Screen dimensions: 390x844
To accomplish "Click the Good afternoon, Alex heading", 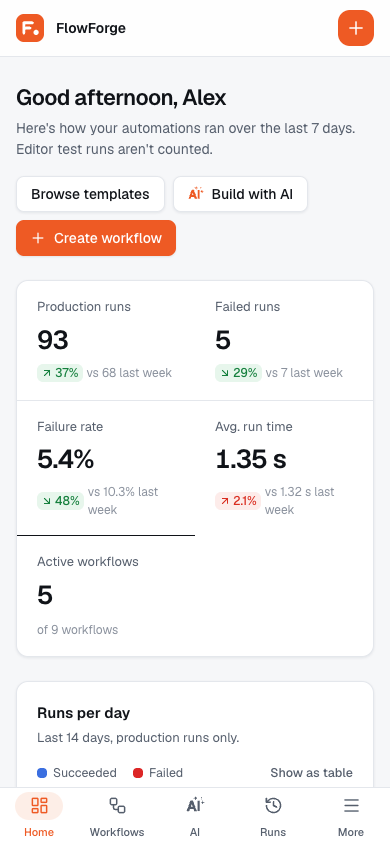I will [121, 98].
